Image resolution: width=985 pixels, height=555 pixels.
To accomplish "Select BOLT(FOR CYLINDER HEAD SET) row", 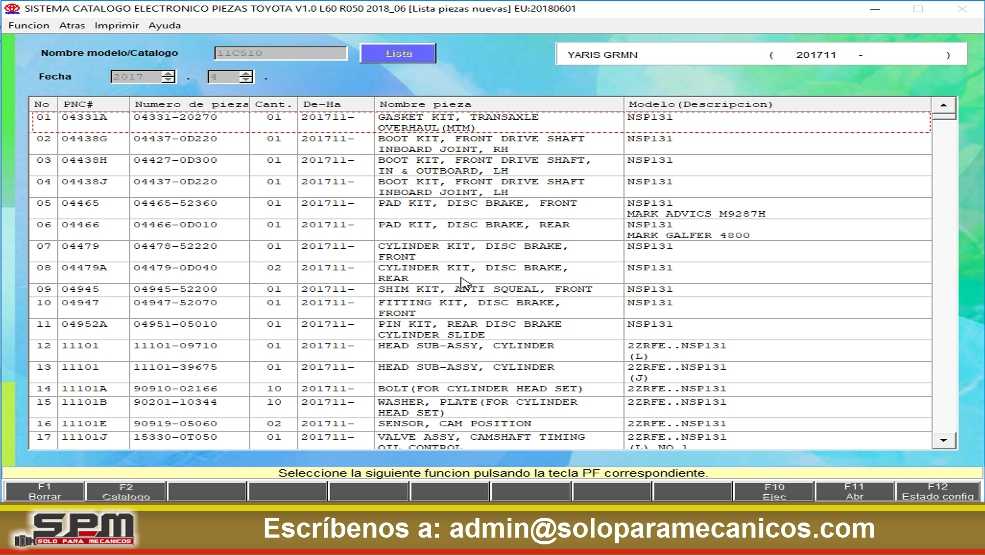I will 481,389.
